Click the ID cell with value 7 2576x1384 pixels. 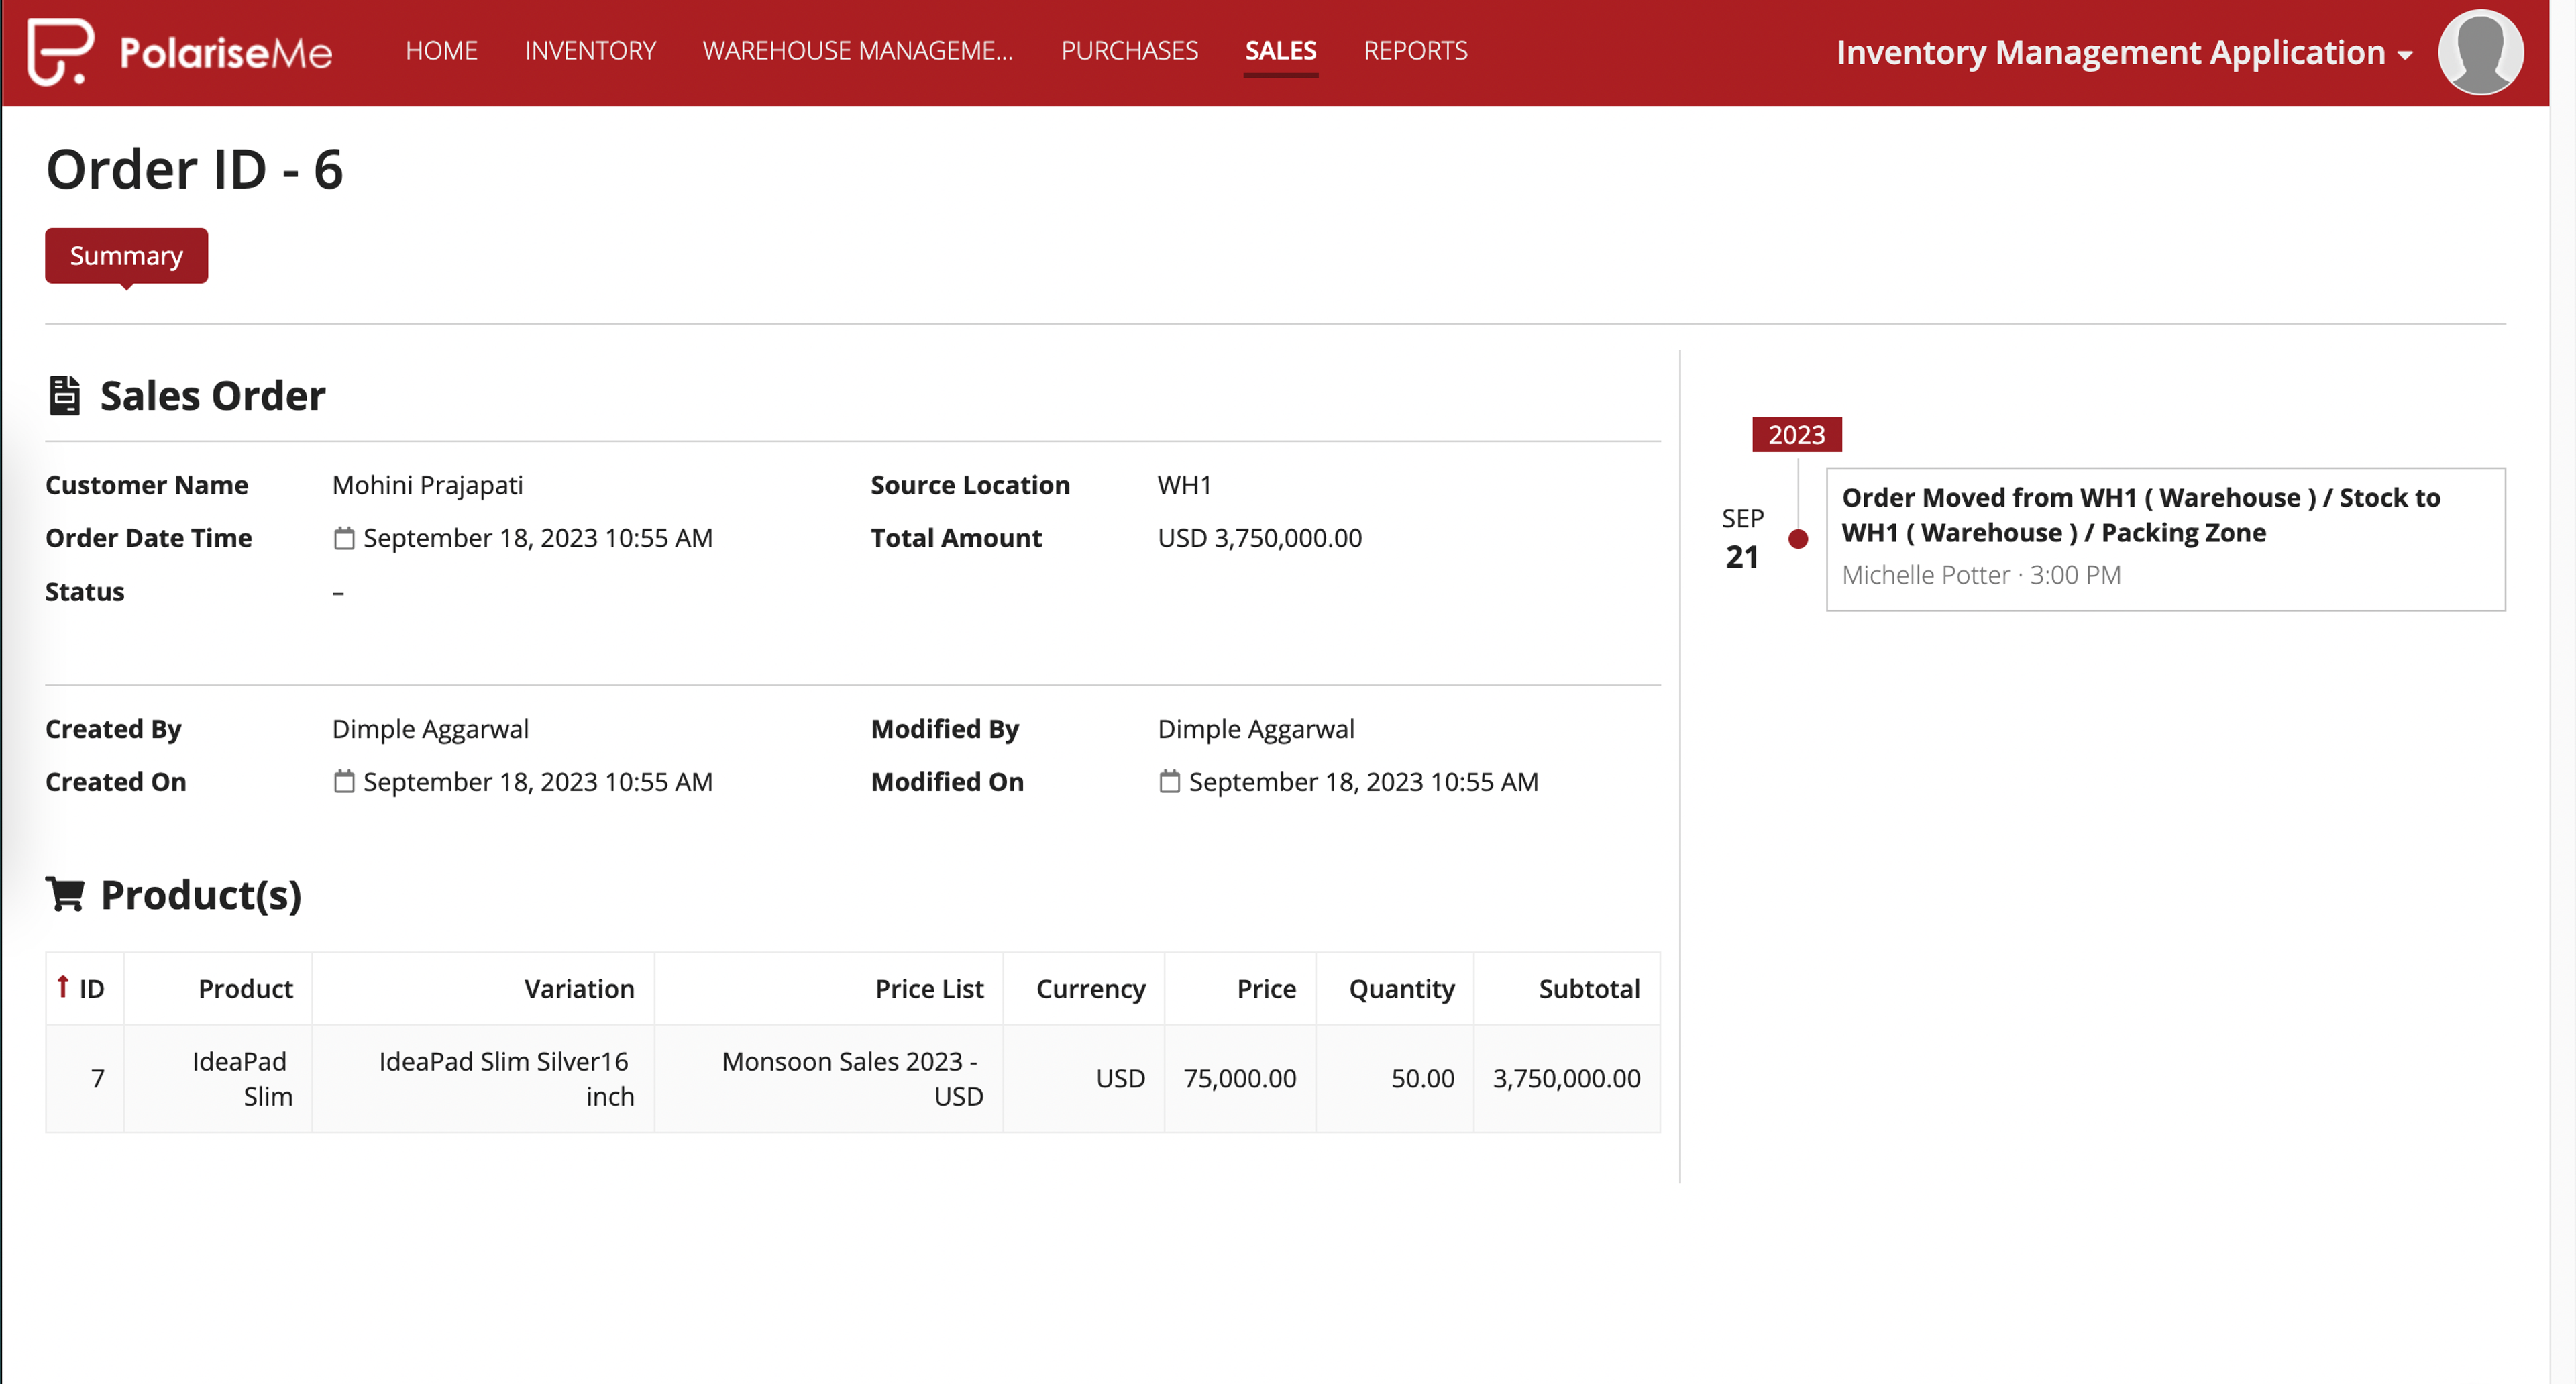point(85,1079)
